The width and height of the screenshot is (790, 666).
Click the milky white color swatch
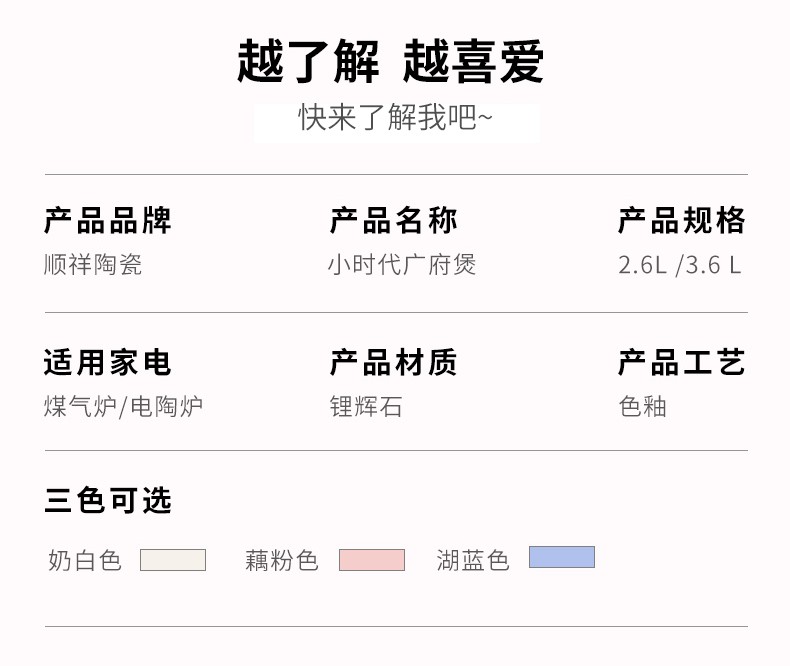point(173,560)
